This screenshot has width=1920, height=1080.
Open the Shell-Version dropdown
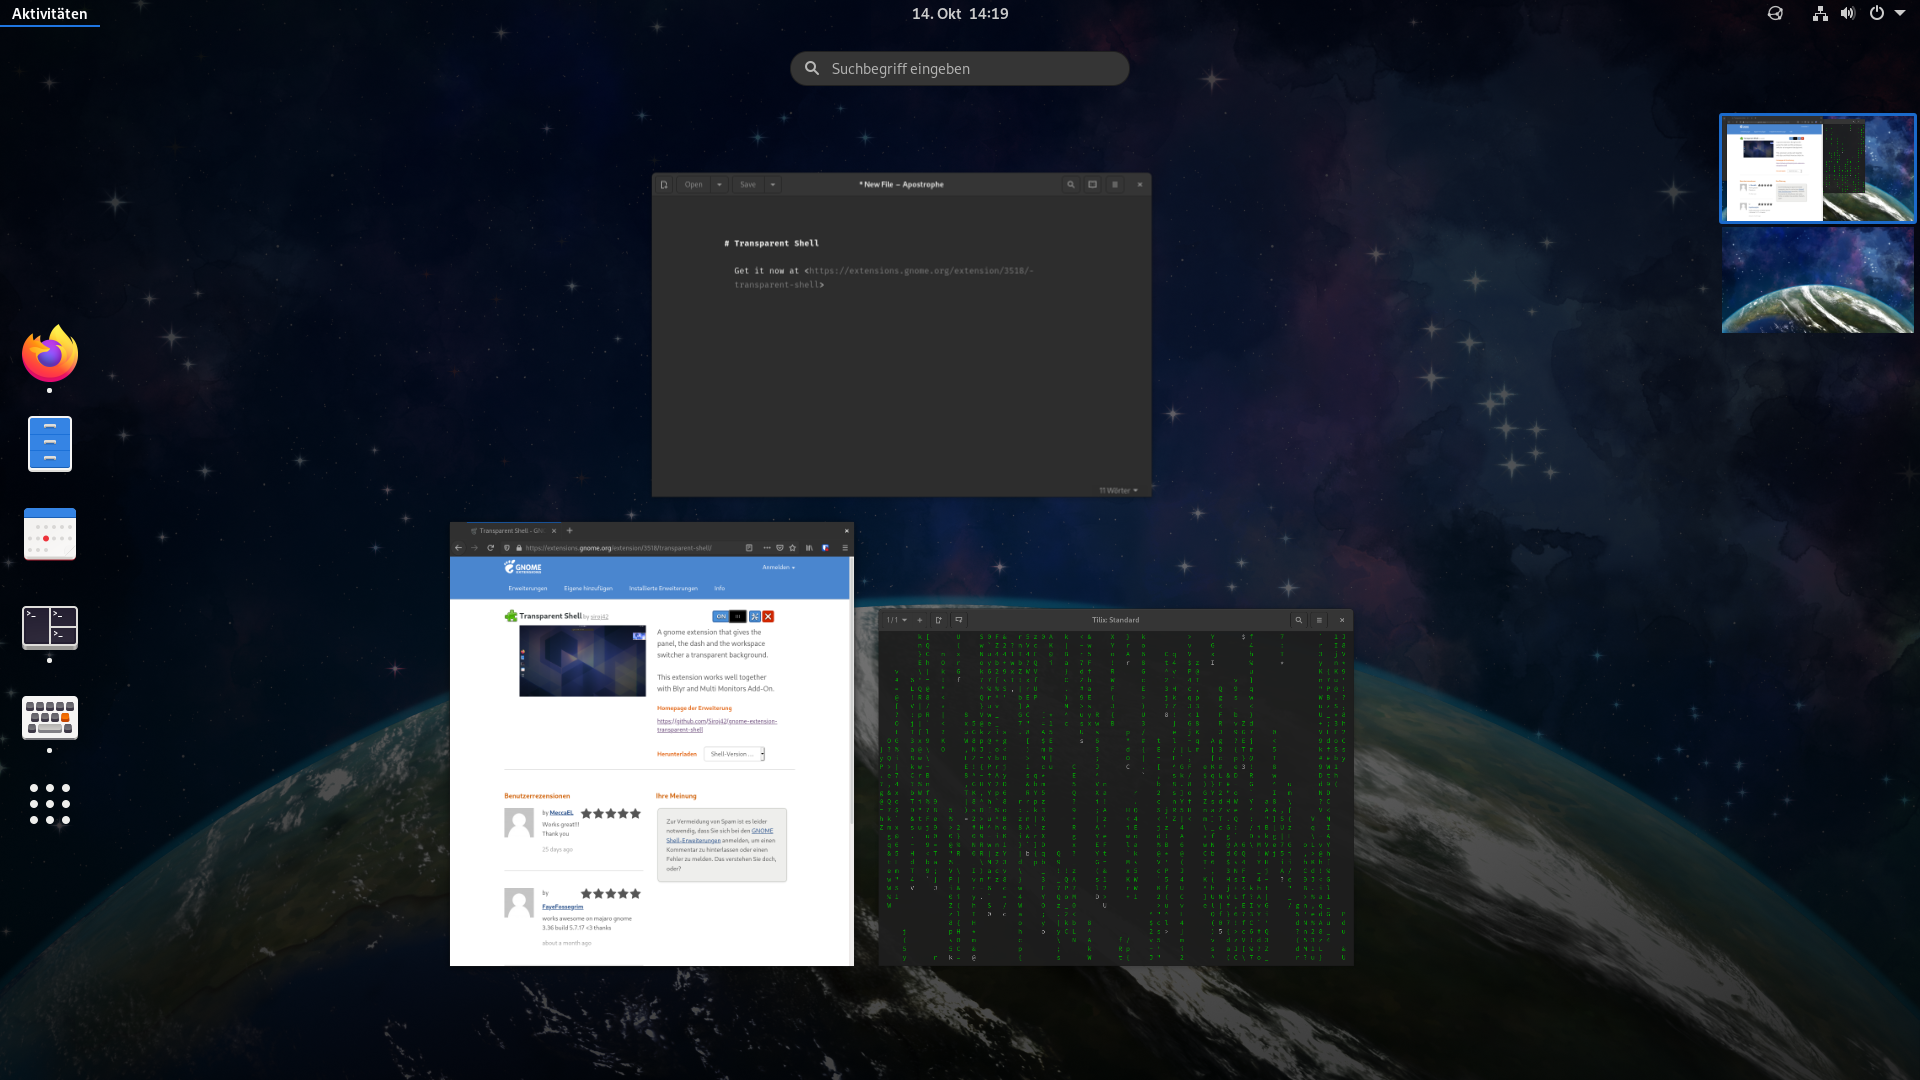click(734, 754)
